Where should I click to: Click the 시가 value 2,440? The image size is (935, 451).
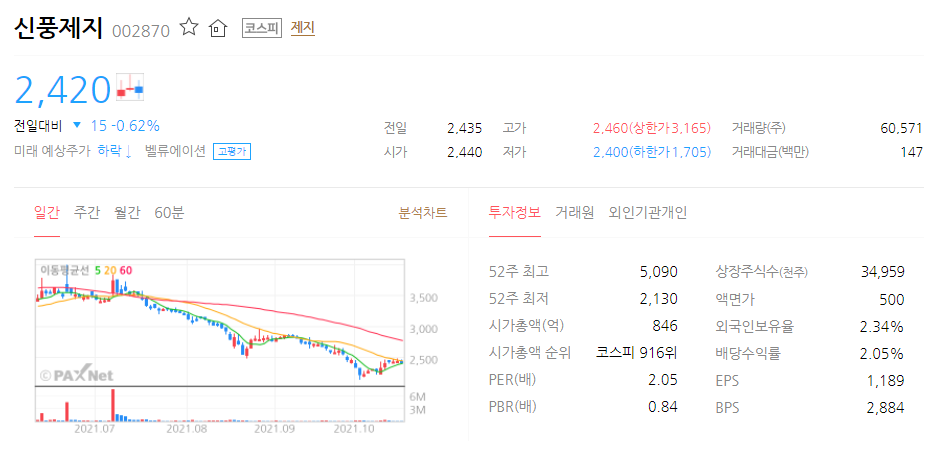(x=465, y=152)
